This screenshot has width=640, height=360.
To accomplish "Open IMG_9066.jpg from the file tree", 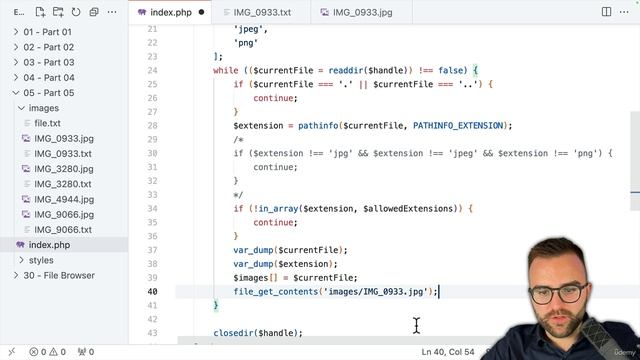I will click(x=64, y=214).
